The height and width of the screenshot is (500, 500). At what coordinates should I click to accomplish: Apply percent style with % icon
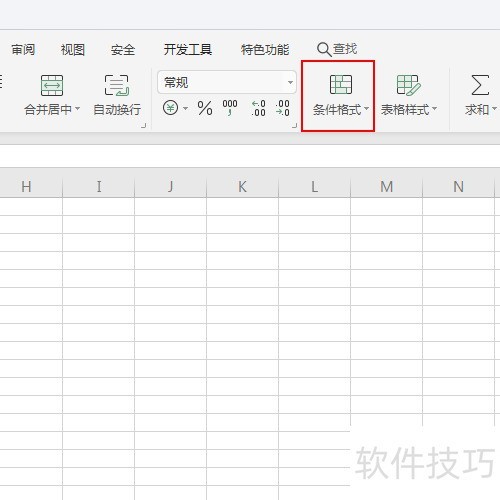205,108
